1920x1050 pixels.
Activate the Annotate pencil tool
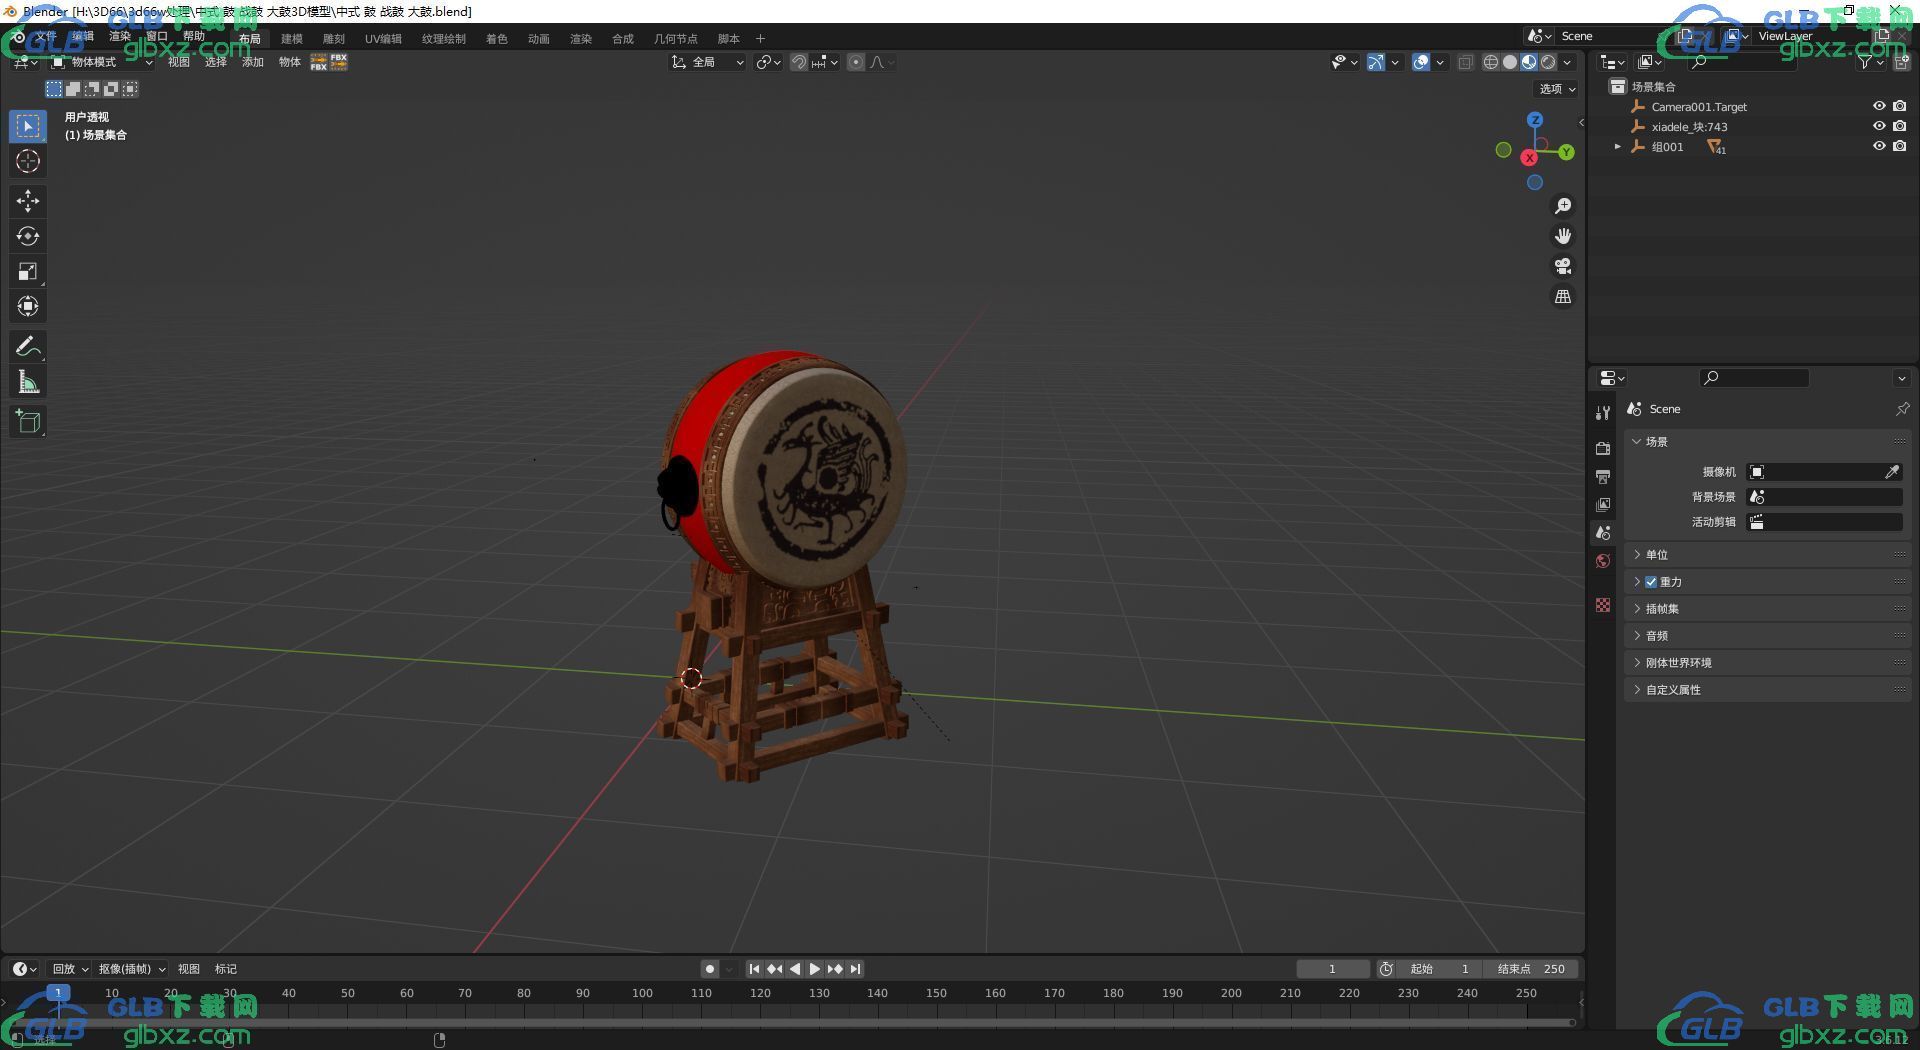coord(27,347)
